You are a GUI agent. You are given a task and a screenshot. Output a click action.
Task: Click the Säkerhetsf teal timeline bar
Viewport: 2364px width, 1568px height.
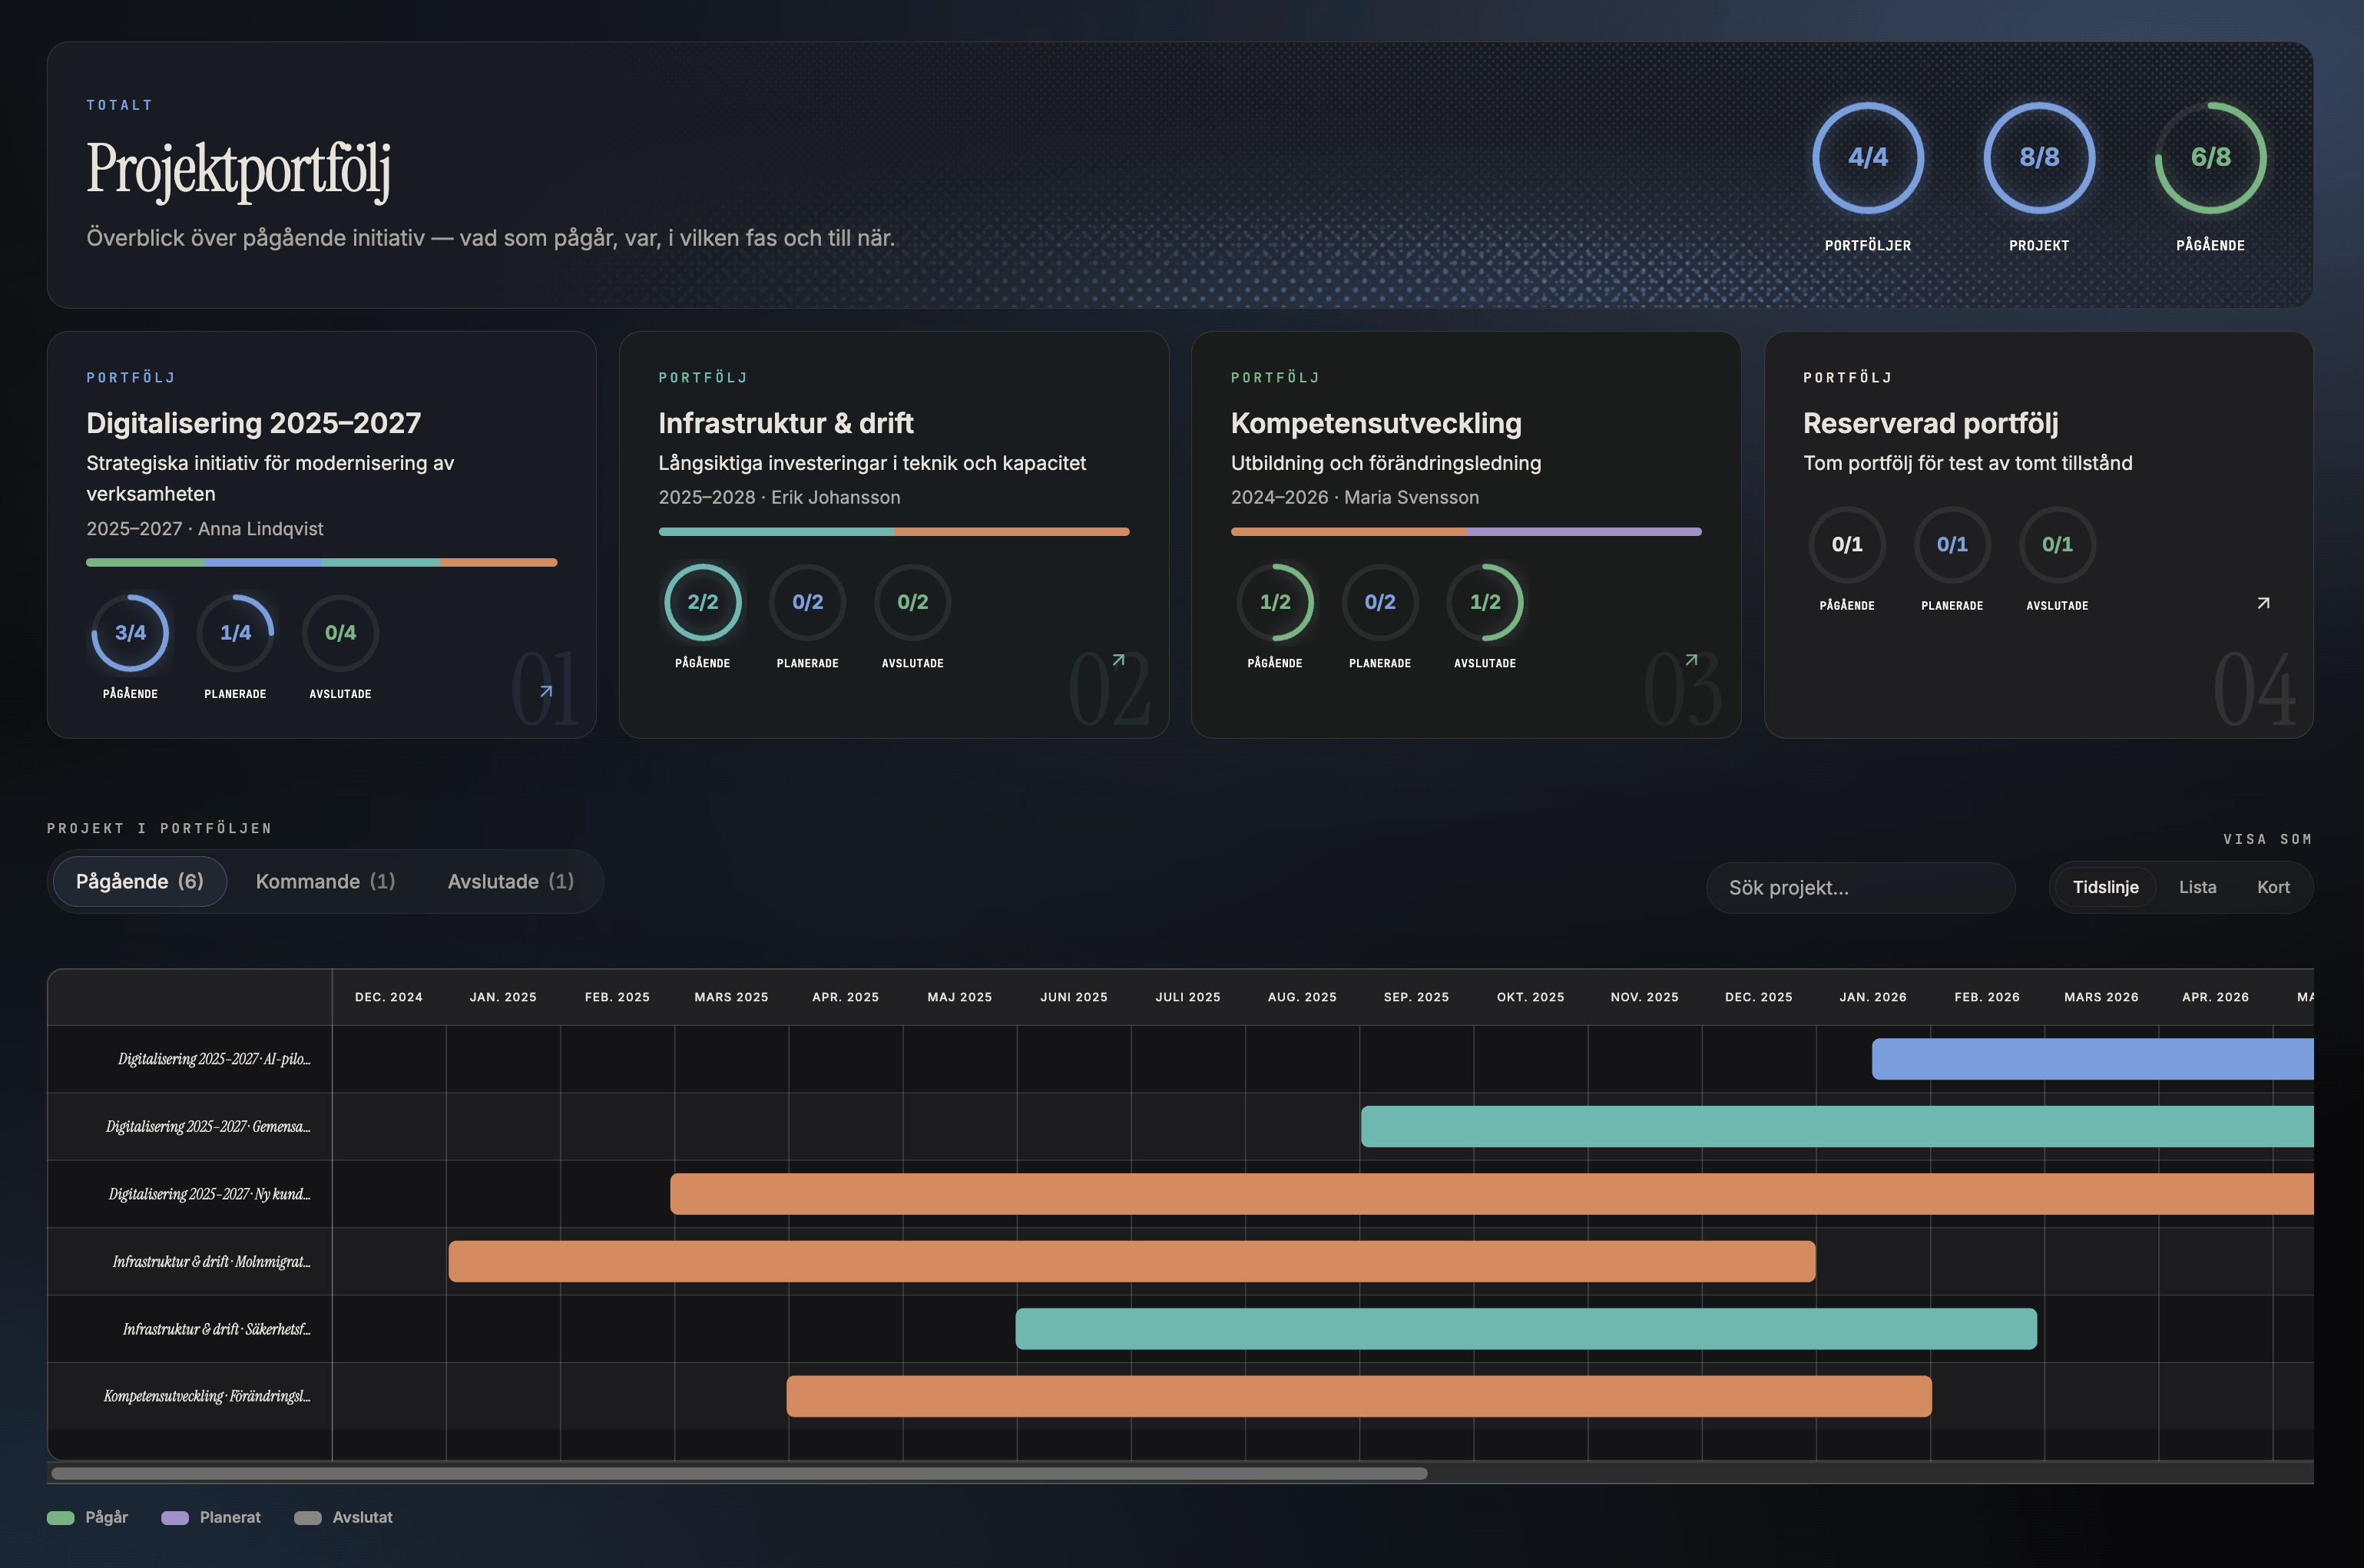tap(1526, 1329)
